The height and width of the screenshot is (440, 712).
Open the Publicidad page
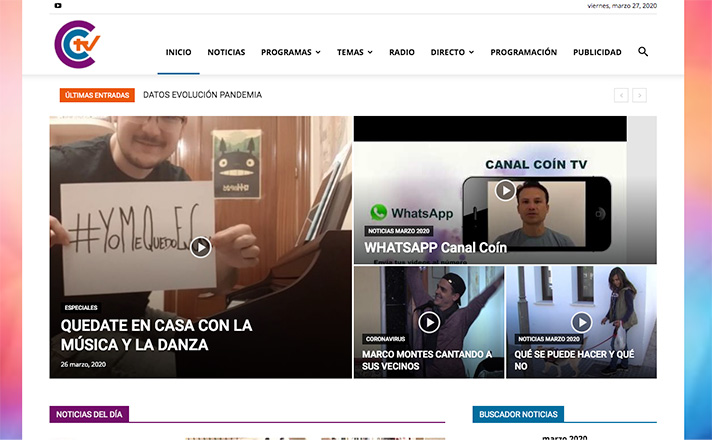point(597,52)
